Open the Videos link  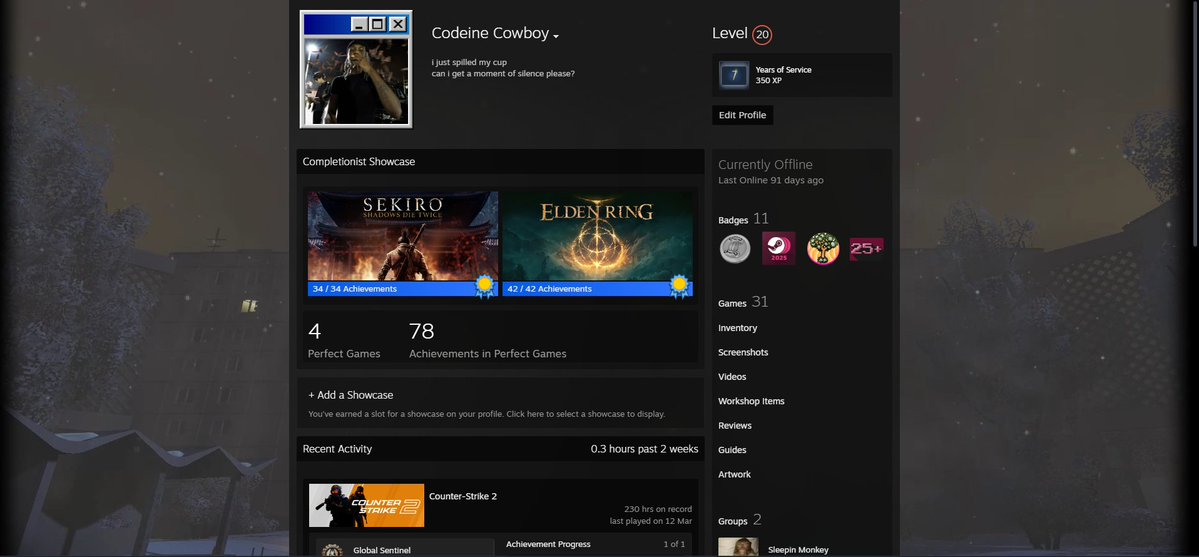(x=732, y=377)
